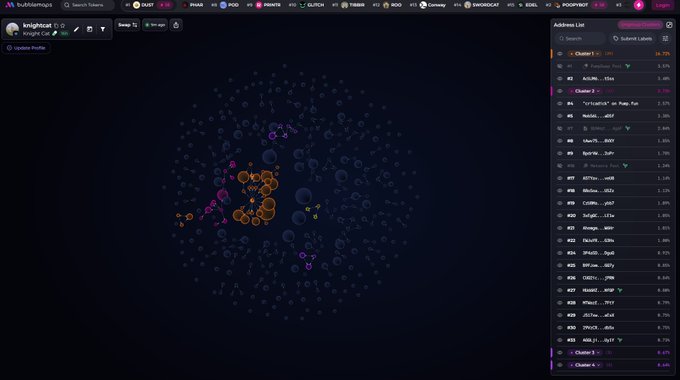
Task: Expand the Cluster 1 dropdown
Action: pyautogui.click(x=585, y=54)
